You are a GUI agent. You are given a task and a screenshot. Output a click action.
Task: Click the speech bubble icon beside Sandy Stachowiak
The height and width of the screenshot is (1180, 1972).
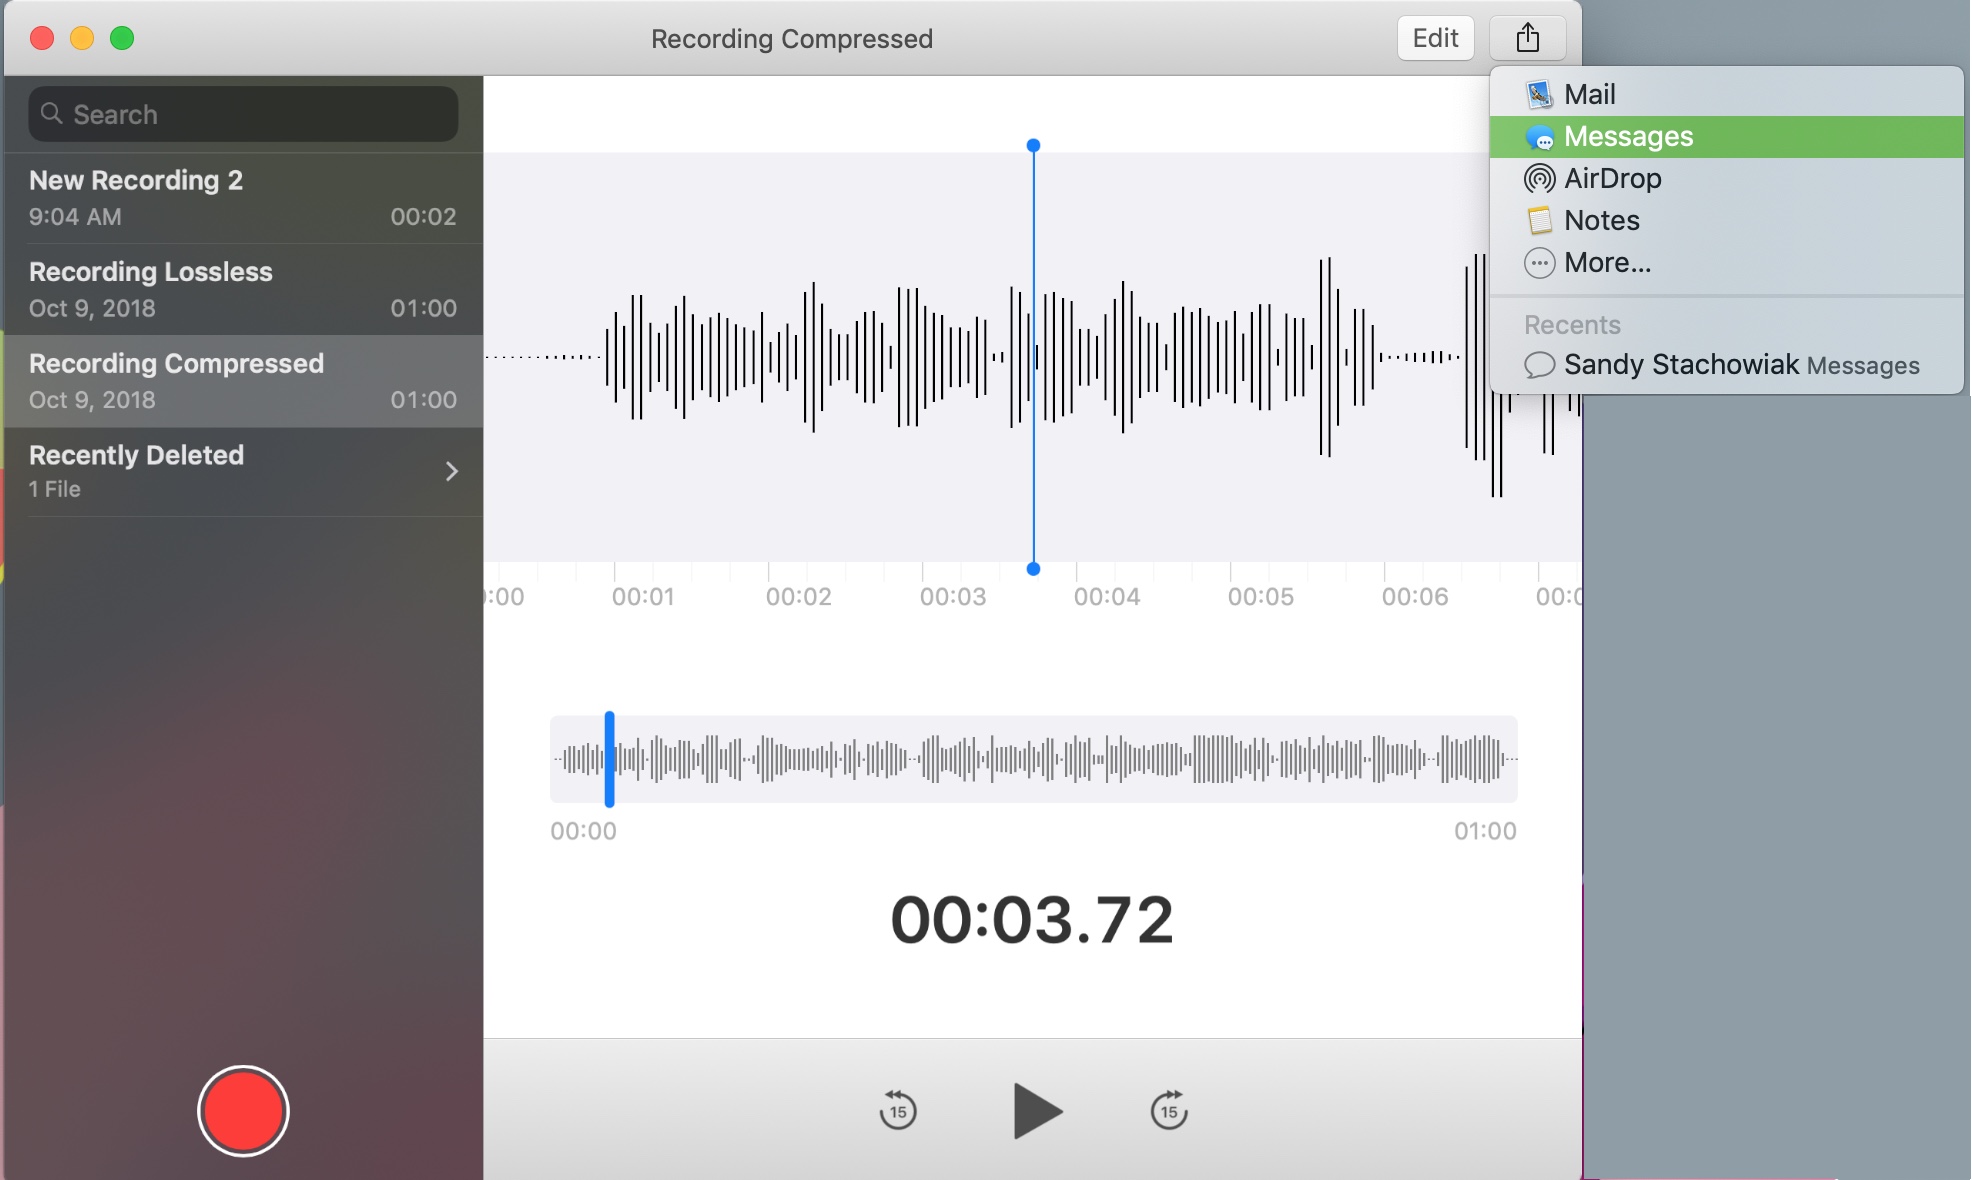pos(1539,365)
